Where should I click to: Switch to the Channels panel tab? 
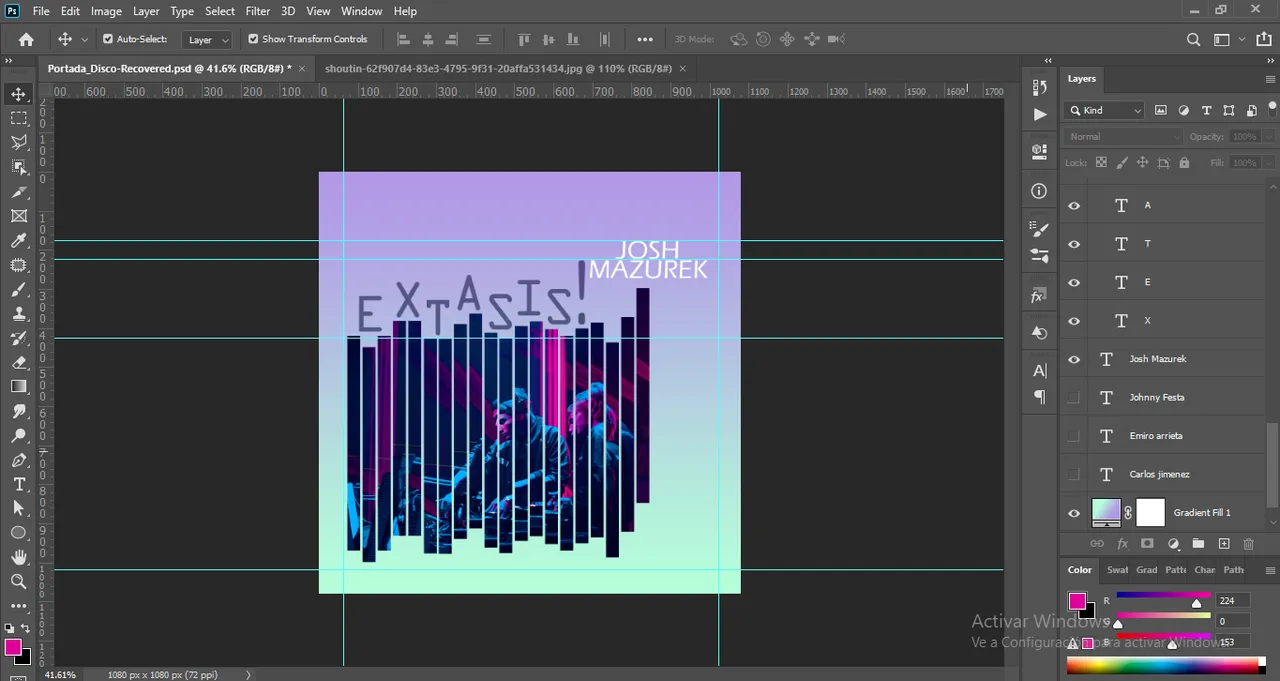[1205, 570]
